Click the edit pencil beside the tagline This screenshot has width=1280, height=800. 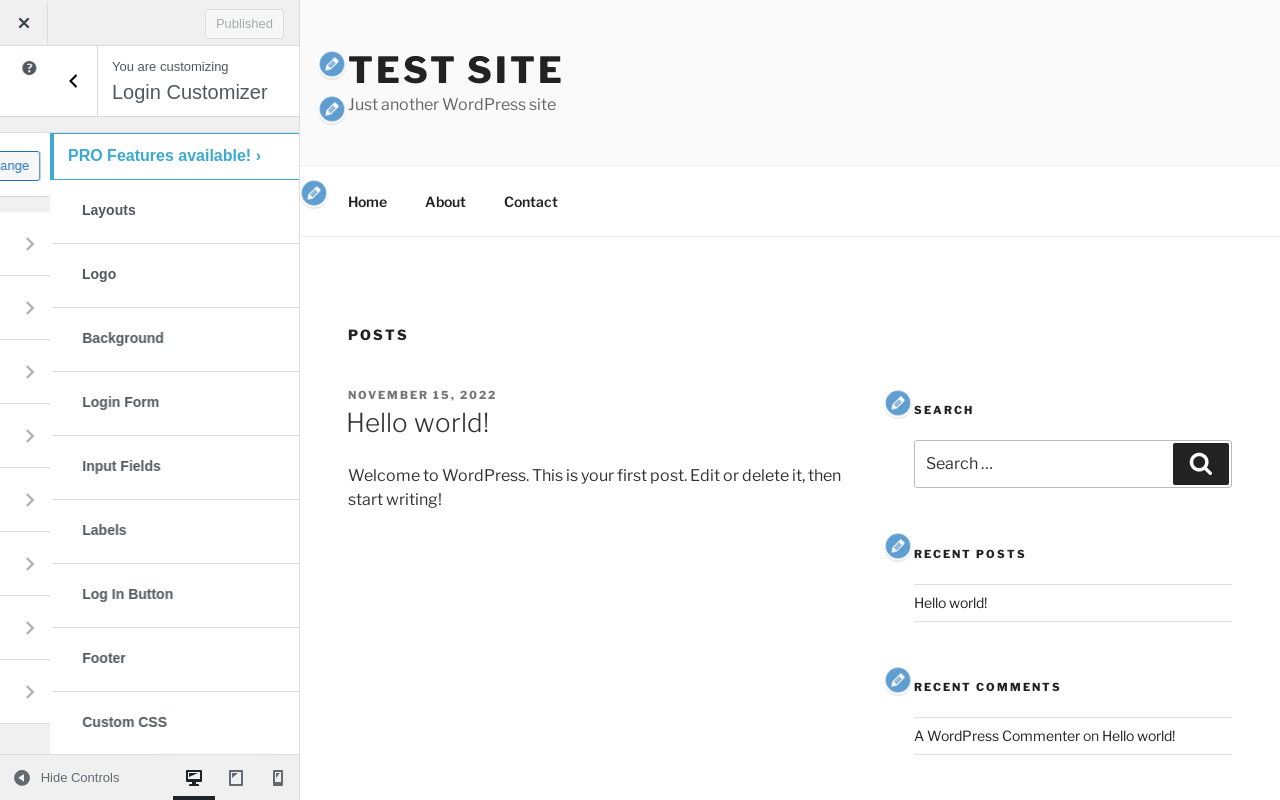tap(332, 109)
